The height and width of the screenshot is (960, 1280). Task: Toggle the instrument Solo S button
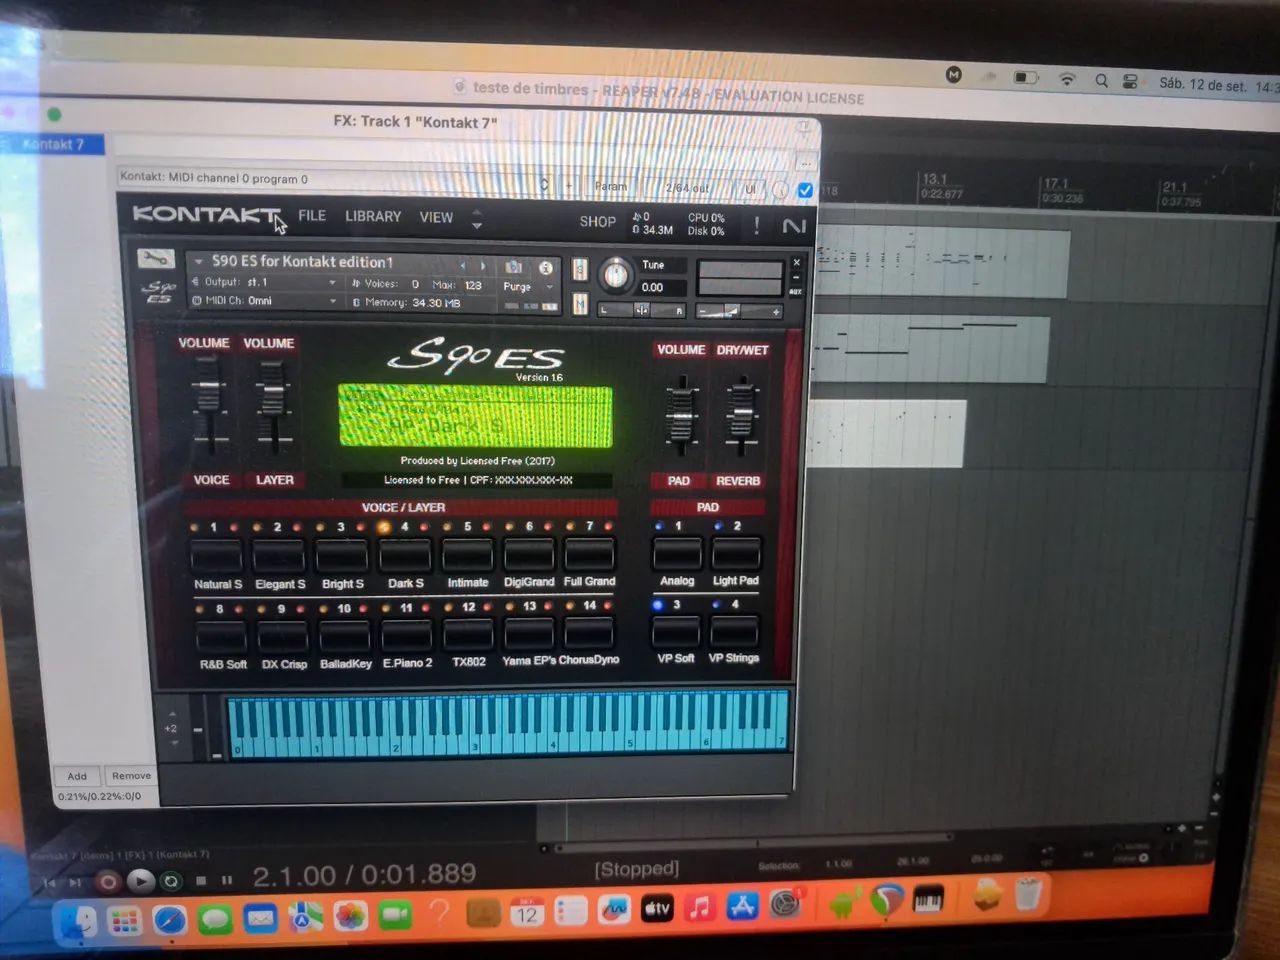pos(580,269)
